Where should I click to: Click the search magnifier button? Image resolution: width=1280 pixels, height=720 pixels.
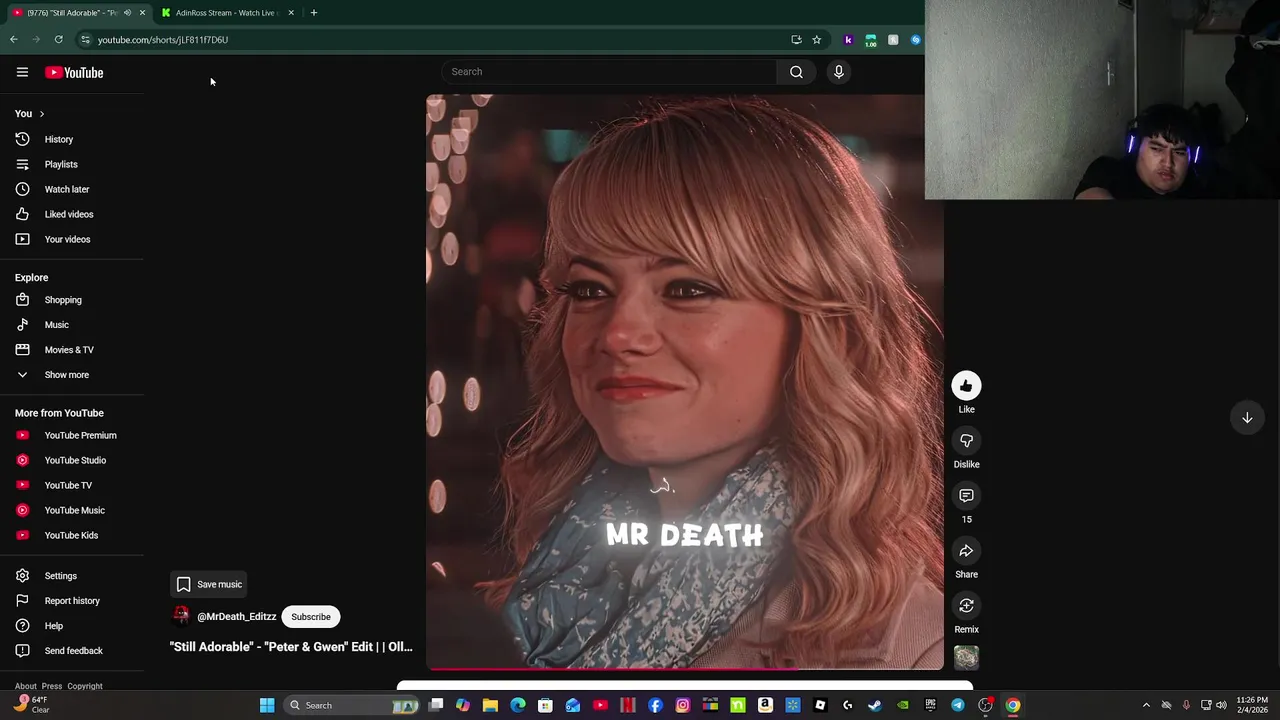796,72
